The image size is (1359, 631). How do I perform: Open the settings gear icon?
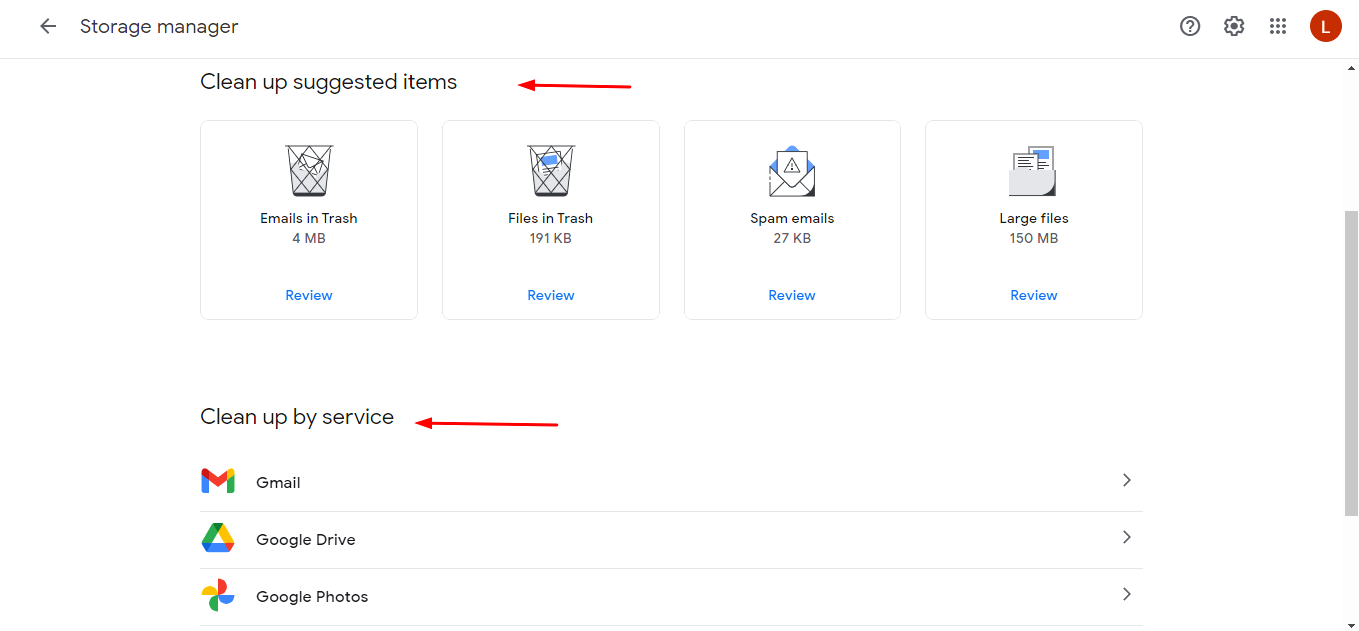pyautogui.click(x=1234, y=27)
